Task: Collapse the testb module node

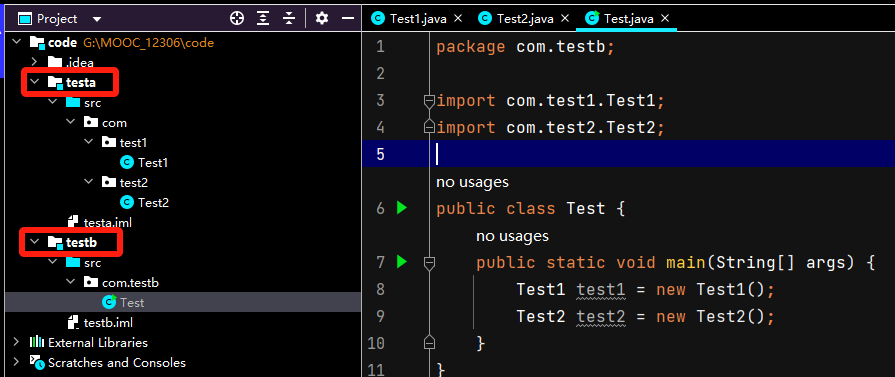Action: pos(35,242)
